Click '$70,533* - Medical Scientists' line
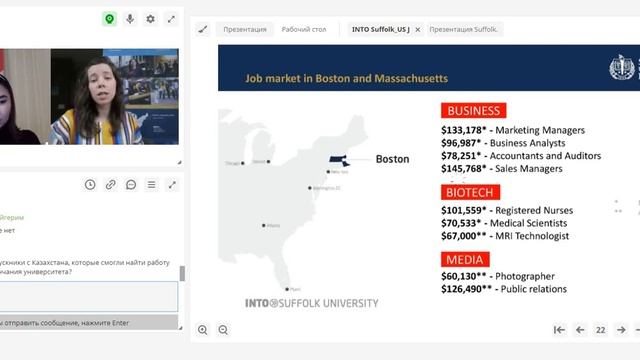640x360 pixels. click(x=504, y=223)
